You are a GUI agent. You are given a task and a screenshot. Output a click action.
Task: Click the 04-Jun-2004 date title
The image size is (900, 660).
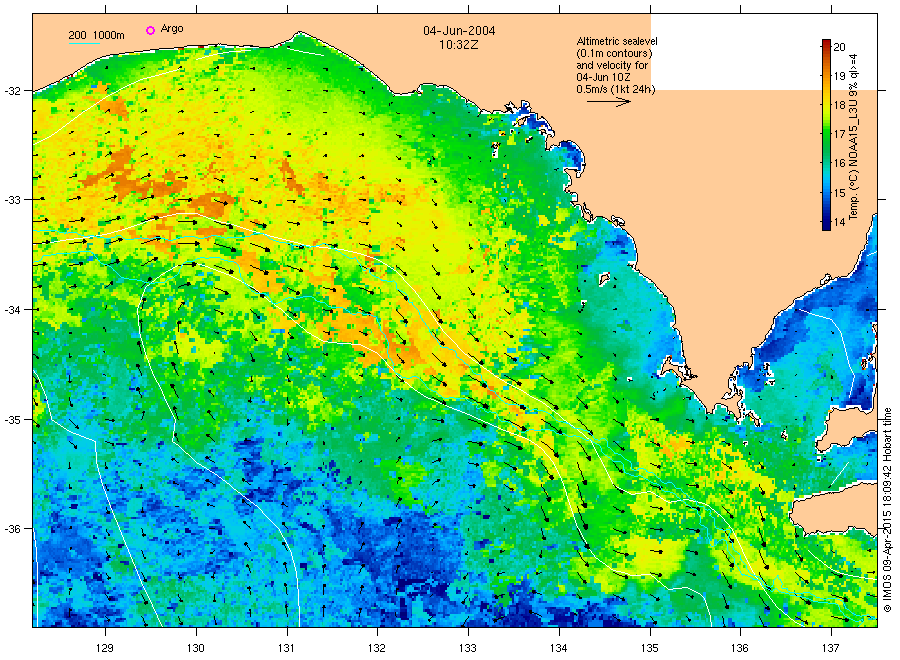459,31
